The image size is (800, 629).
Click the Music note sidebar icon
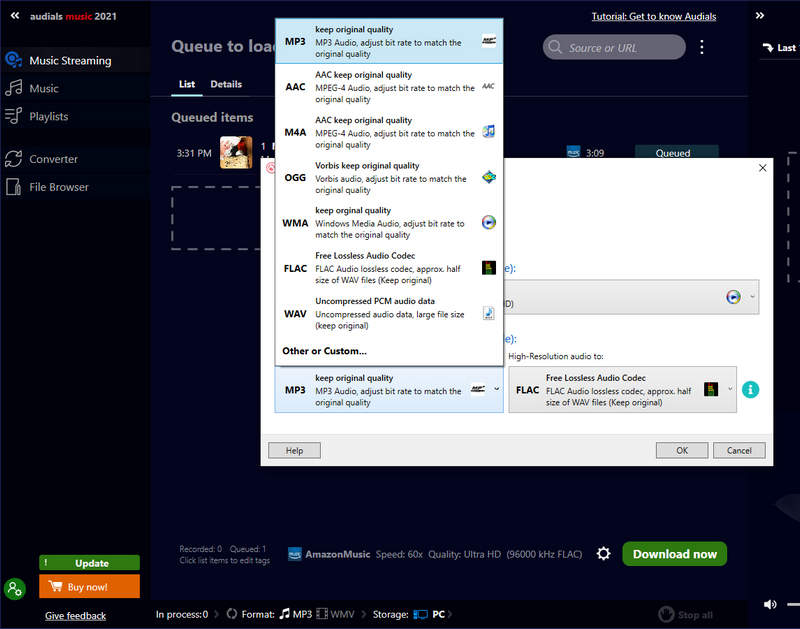click(13, 88)
